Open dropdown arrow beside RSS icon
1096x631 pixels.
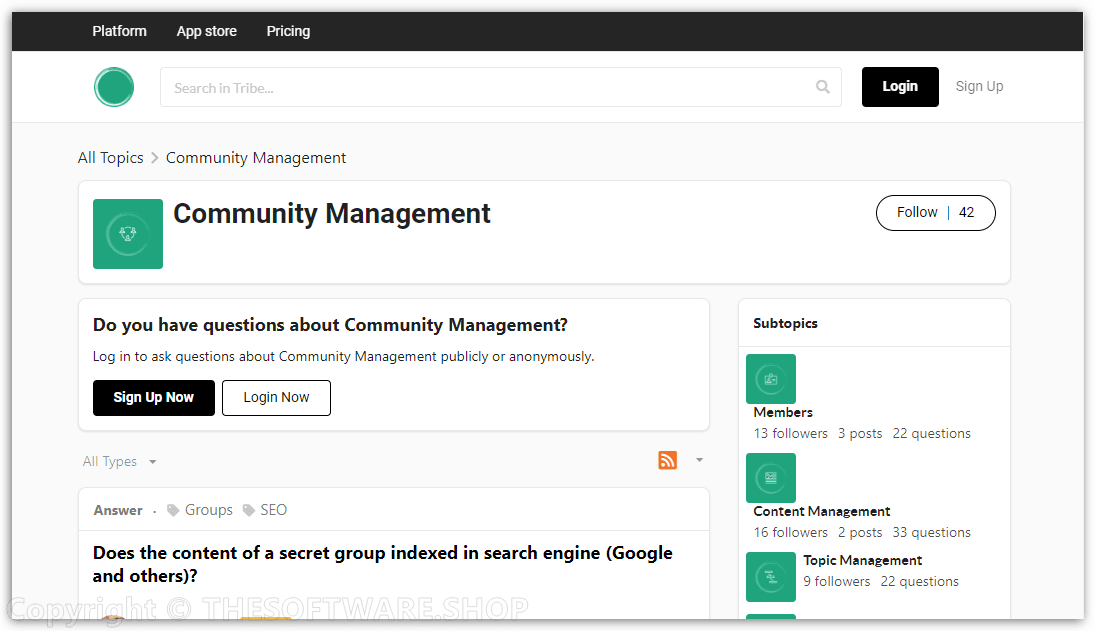click(x=699, y=460)
